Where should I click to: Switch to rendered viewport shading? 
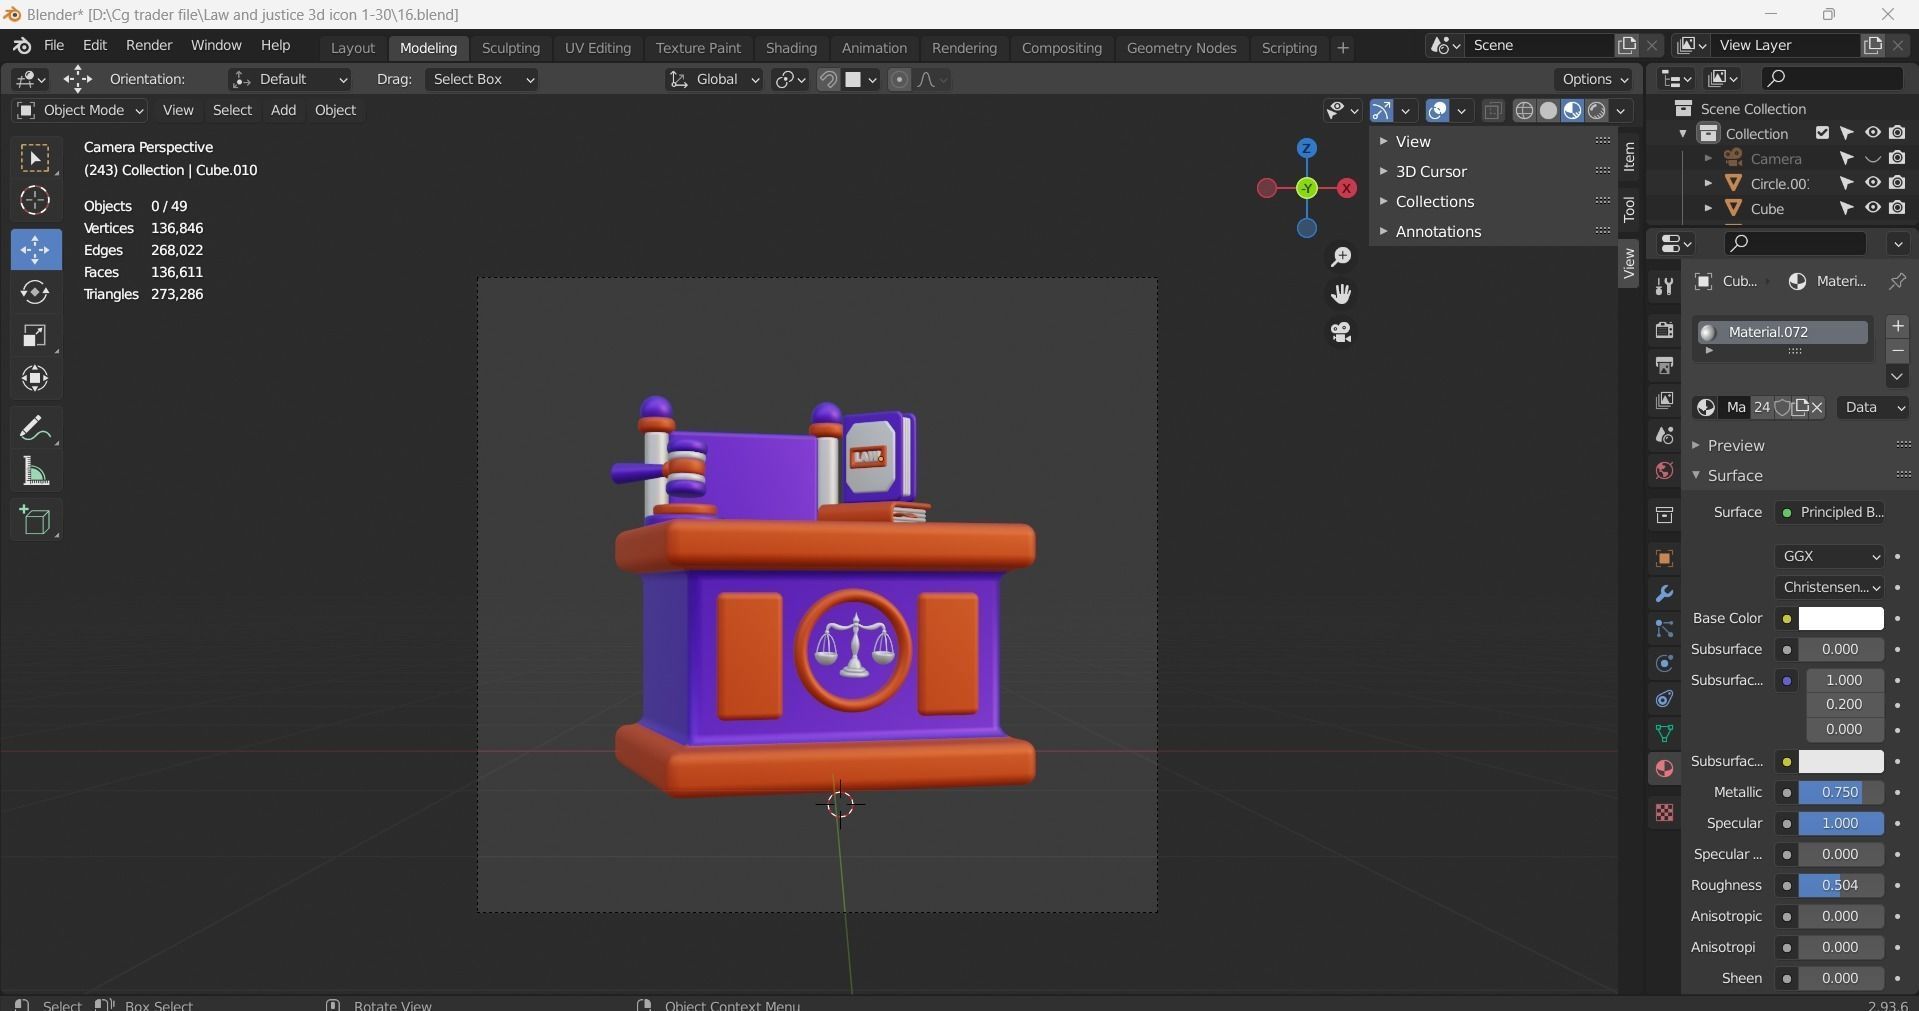tap(1597, 110)
